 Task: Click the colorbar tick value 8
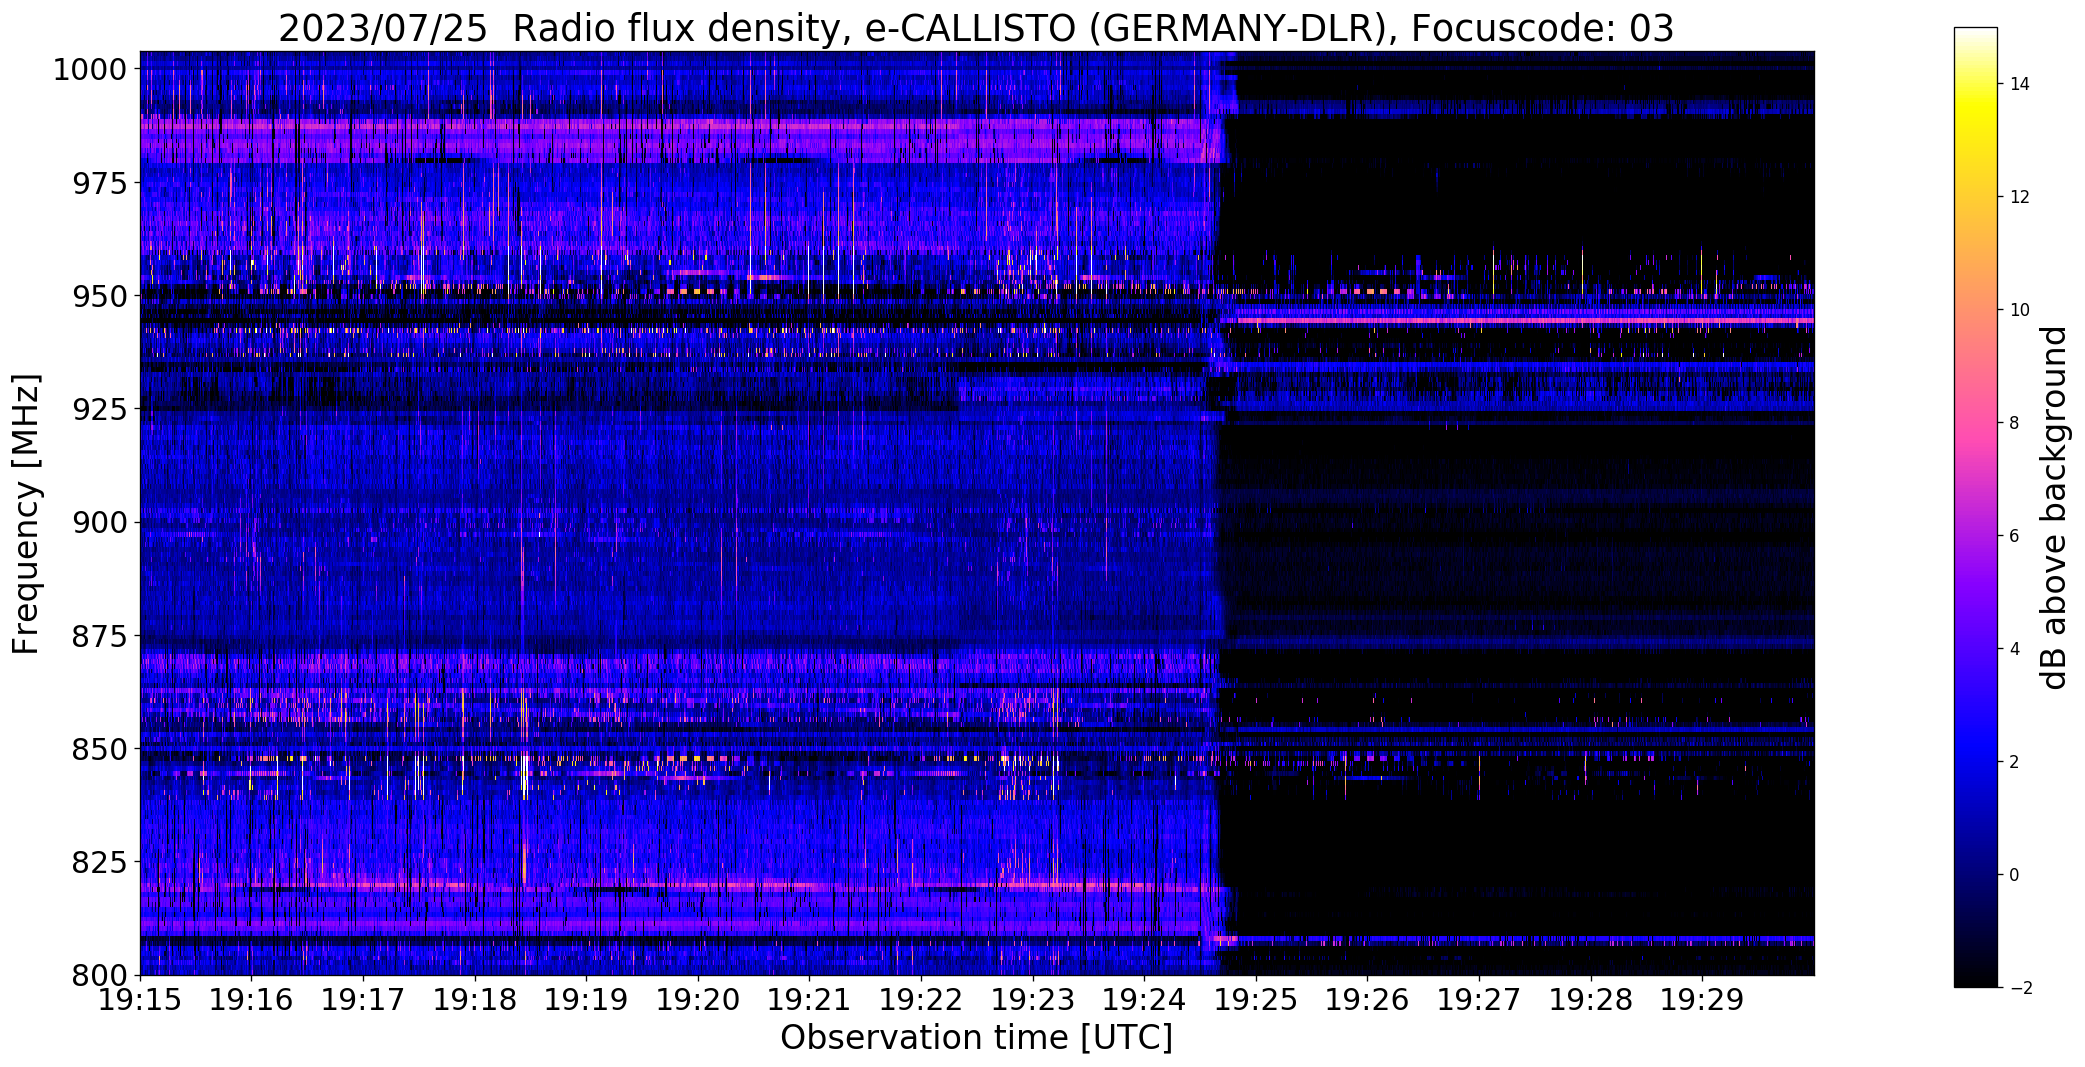pyautogui.click(x=2015, y=423)
